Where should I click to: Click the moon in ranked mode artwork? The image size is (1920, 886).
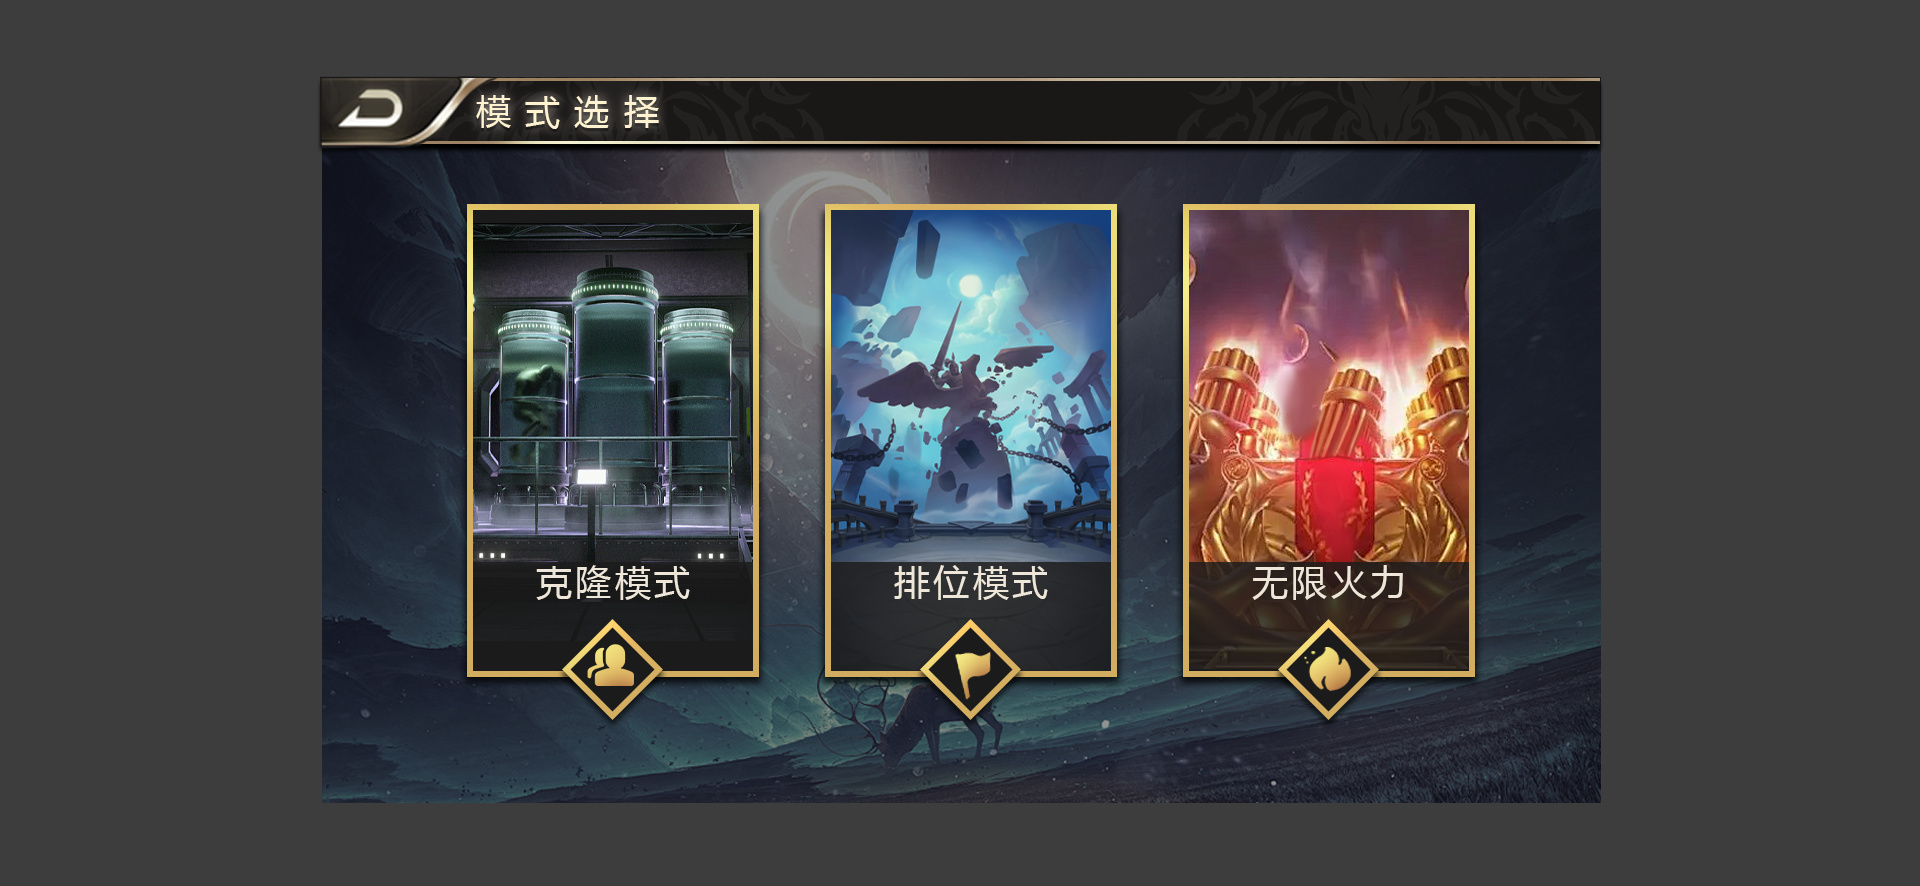pos(969,287)
